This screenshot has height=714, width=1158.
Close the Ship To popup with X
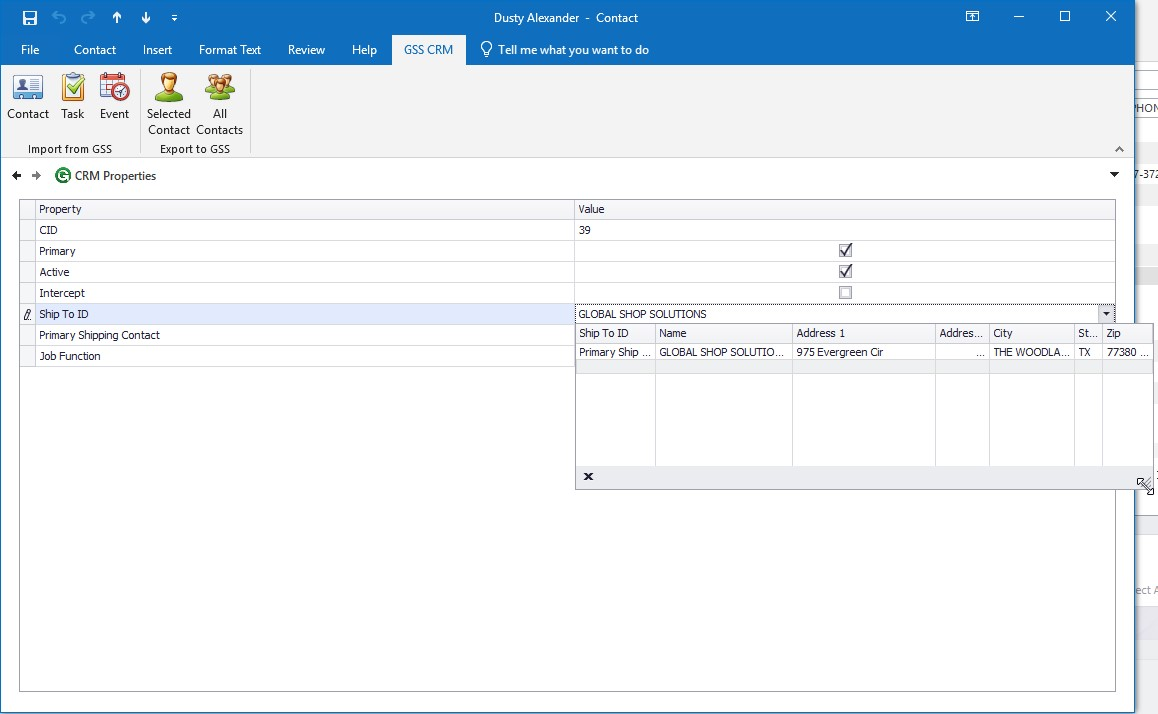(x=589, y=476)
